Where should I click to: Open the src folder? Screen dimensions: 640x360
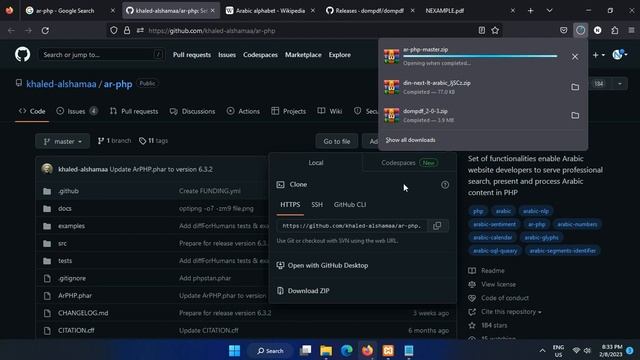point(62,243)
